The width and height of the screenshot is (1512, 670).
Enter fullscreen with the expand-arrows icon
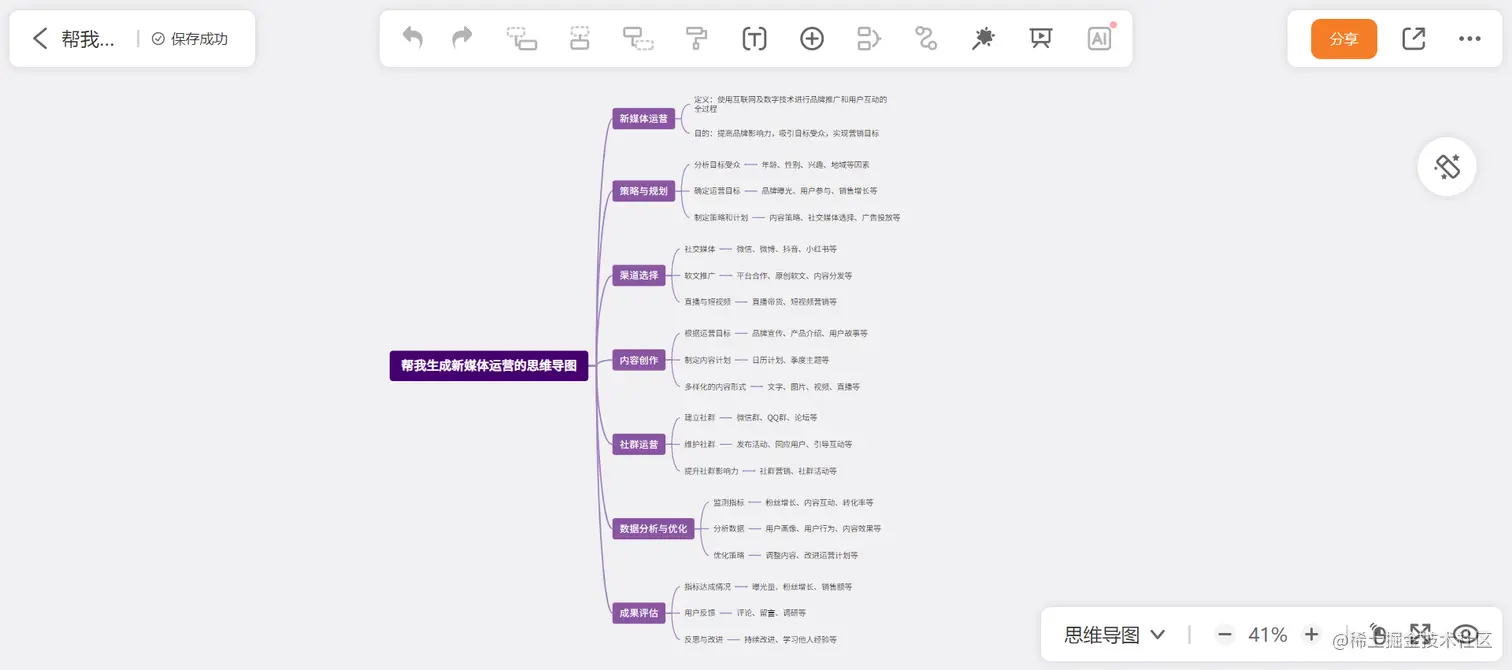[x=1420, y=634]
